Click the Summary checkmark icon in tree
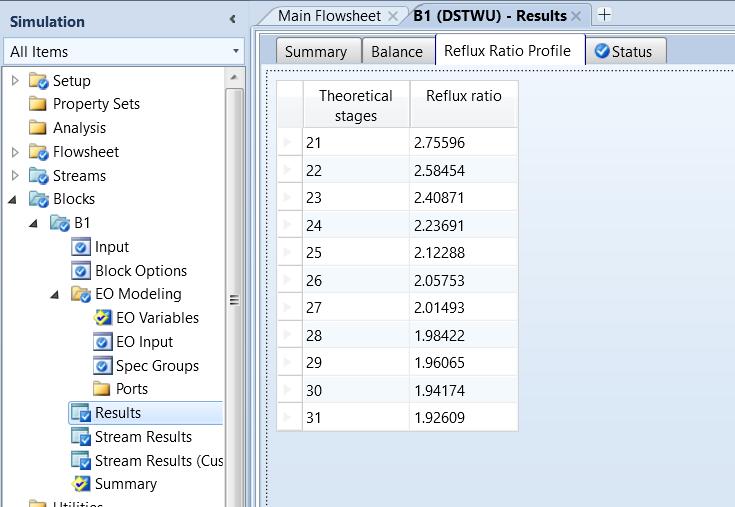Viewport: 735px width, 507px height. click(x=81, y=484)
